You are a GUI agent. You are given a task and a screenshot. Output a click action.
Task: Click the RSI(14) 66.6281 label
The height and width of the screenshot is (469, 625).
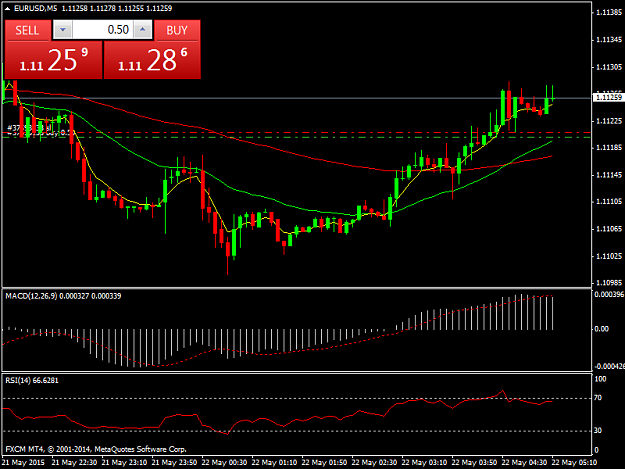click(x=32, y=381)
